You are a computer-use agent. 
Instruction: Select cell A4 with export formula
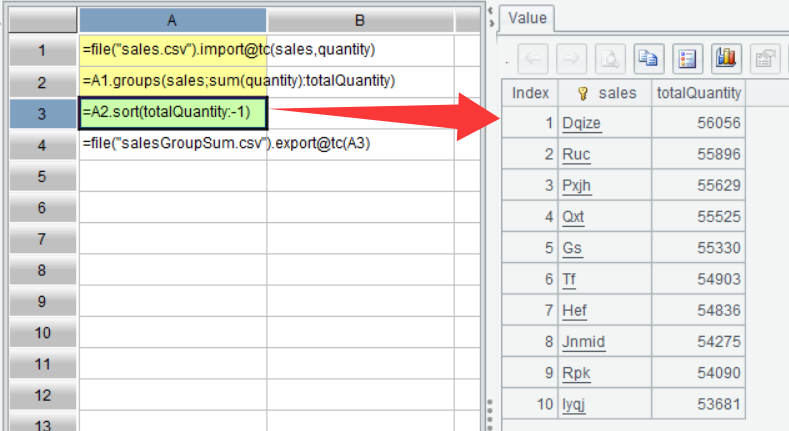coord(172,144)
